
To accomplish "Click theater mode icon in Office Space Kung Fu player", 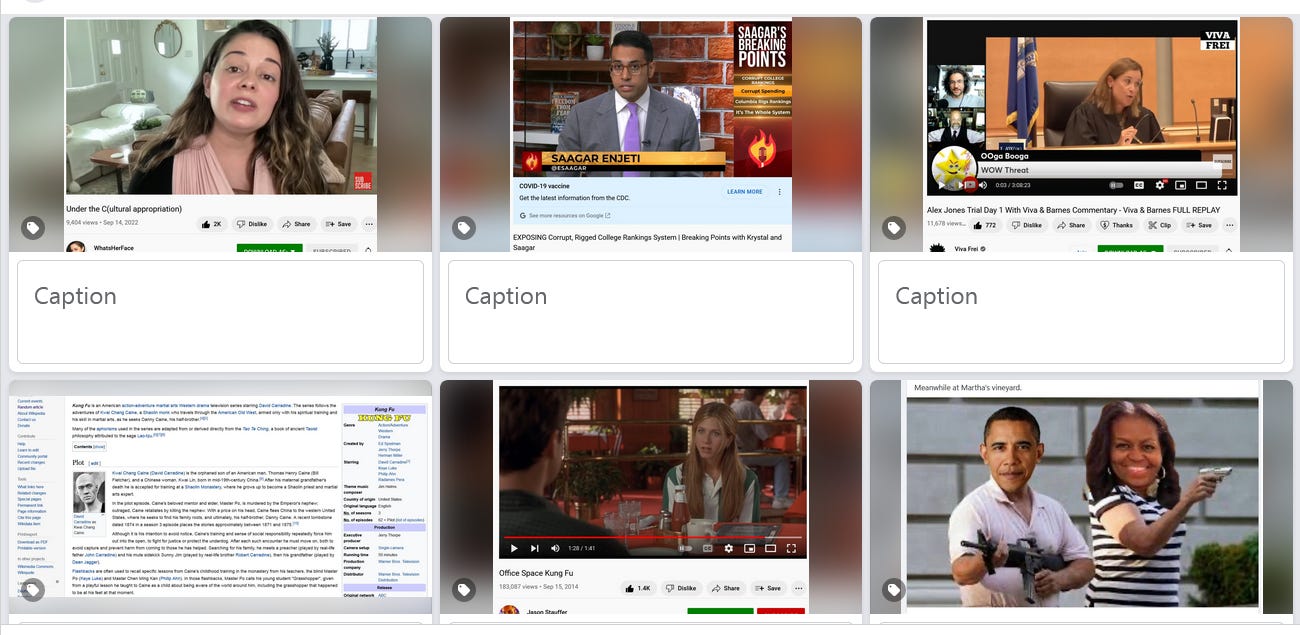I will [x=770, y=548].
